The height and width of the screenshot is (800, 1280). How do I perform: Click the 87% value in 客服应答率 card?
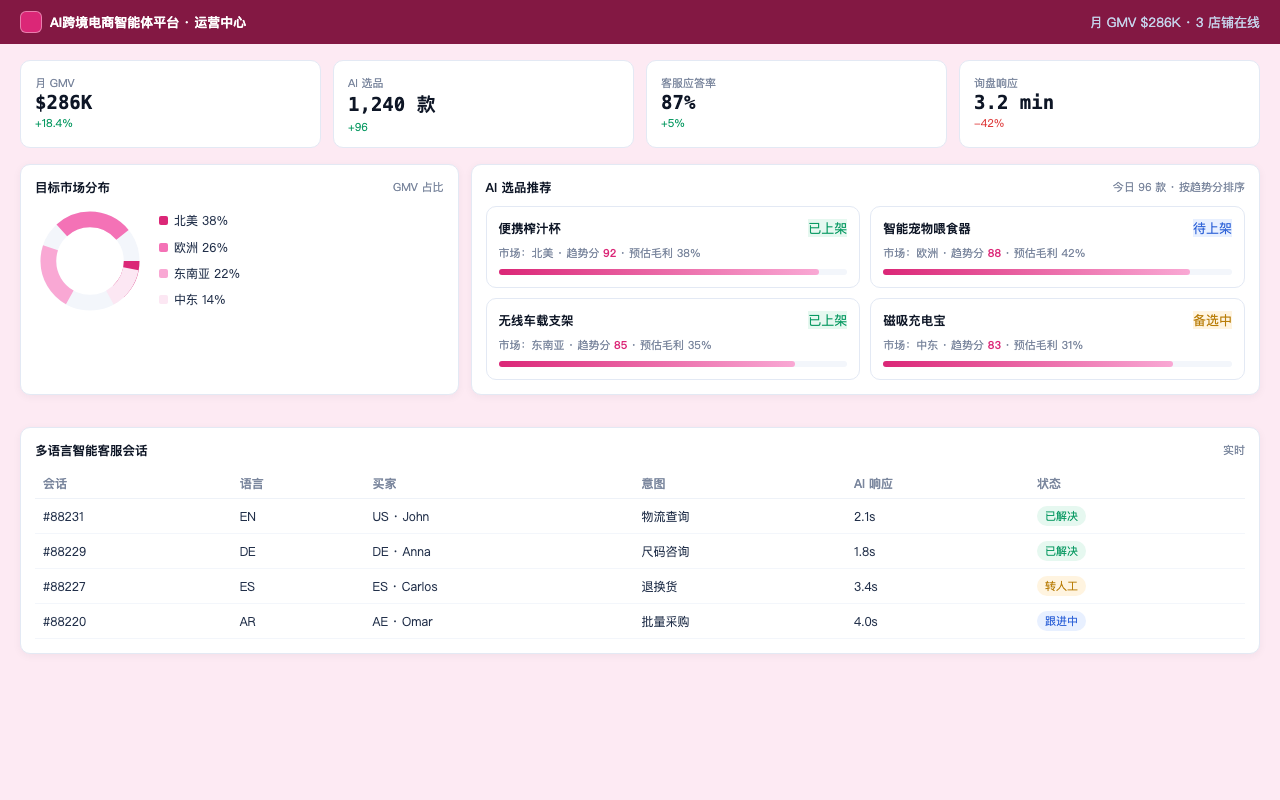click(x=678, y=102)
